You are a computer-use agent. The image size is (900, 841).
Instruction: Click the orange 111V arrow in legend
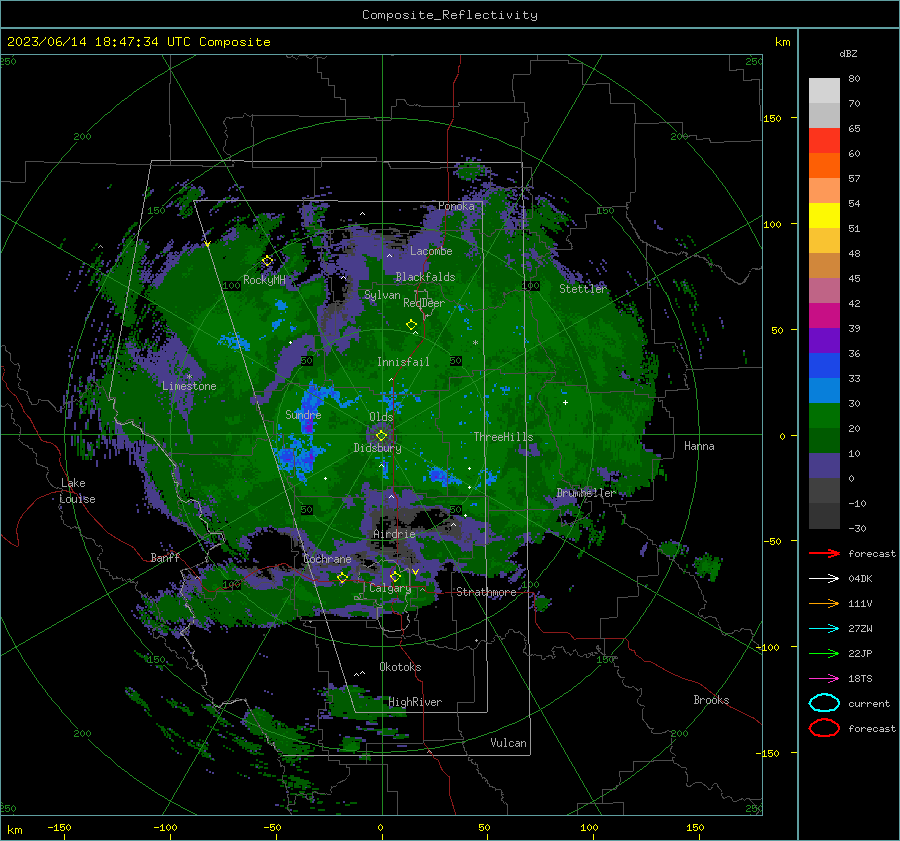[x=824, y=603]
